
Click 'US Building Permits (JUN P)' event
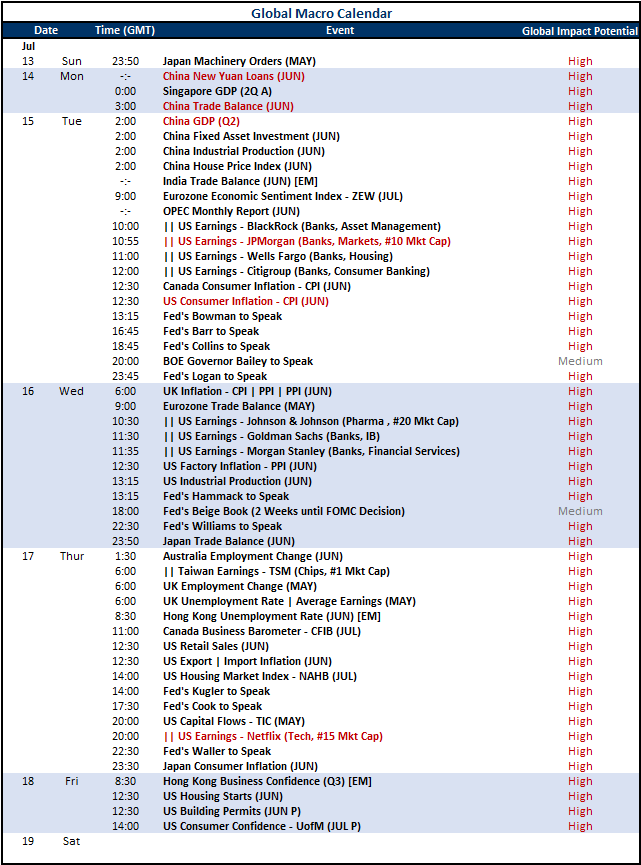pyautogui.click(x=232, y=811)
